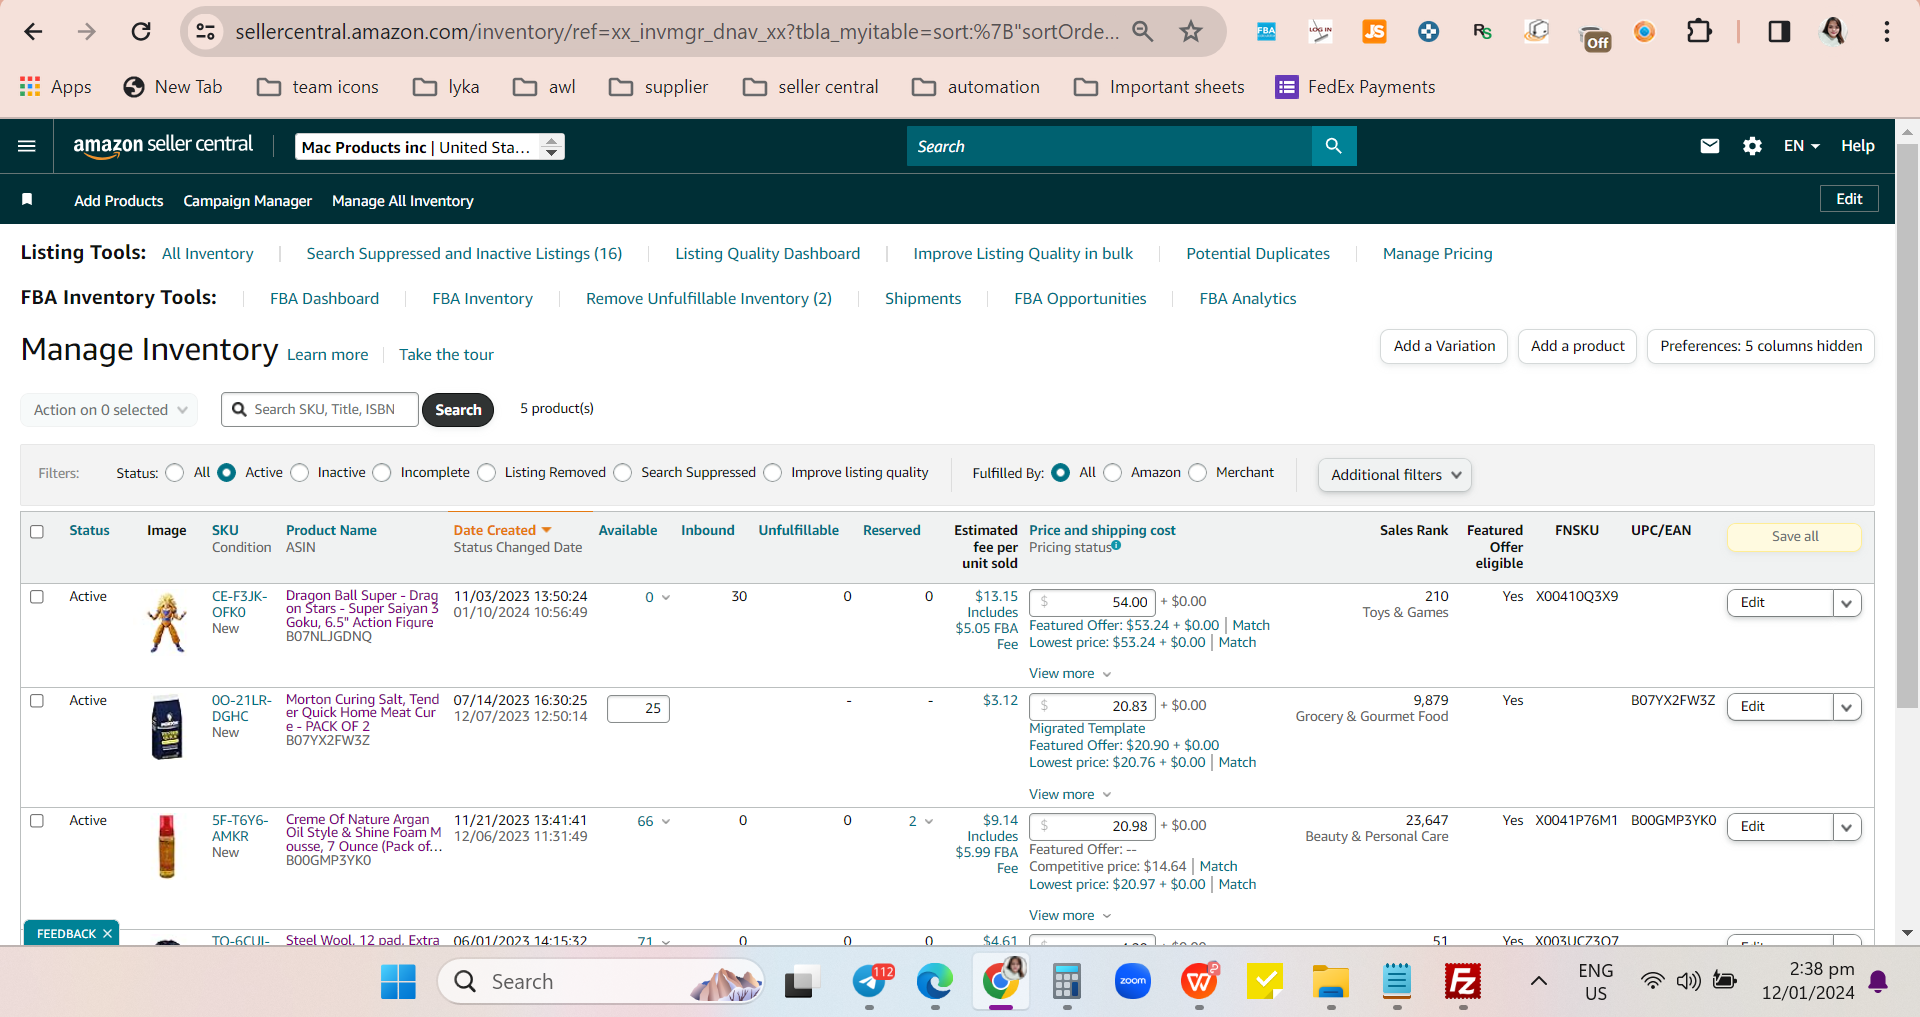Open Manage All Inventory menu item
1920x1017 pixels.
coord(403,201)
